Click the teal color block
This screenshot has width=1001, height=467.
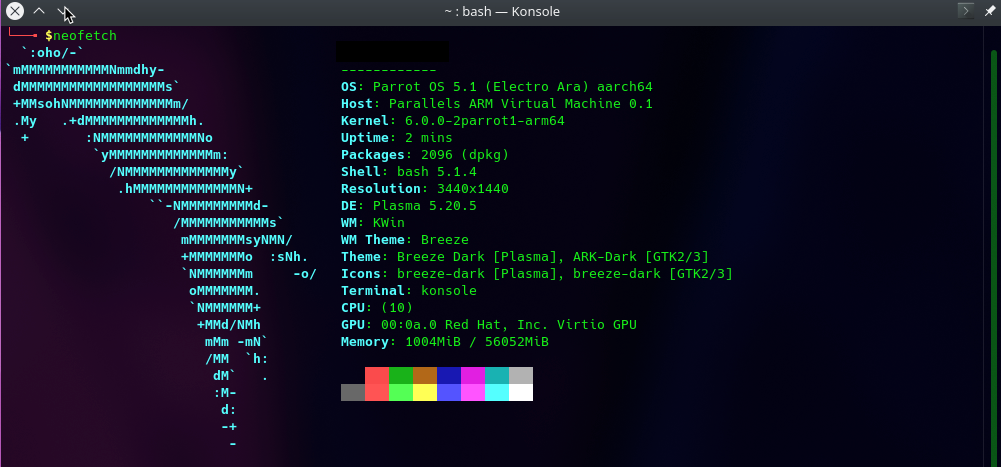click(x=497, y=375)
